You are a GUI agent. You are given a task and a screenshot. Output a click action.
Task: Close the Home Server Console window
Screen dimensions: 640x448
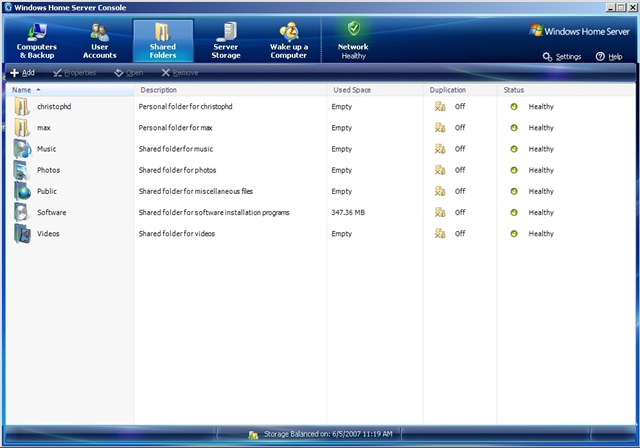(632, 7)
